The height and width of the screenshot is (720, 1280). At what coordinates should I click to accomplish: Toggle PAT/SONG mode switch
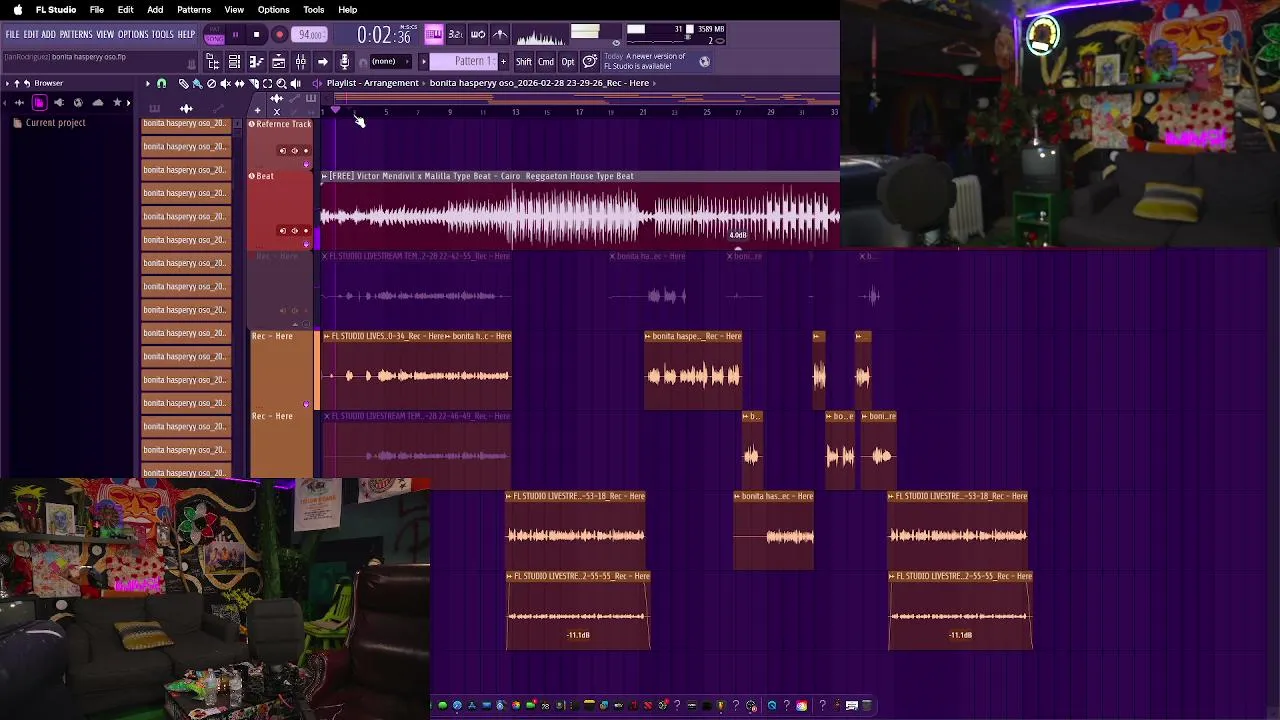click(x=215, y=35)
